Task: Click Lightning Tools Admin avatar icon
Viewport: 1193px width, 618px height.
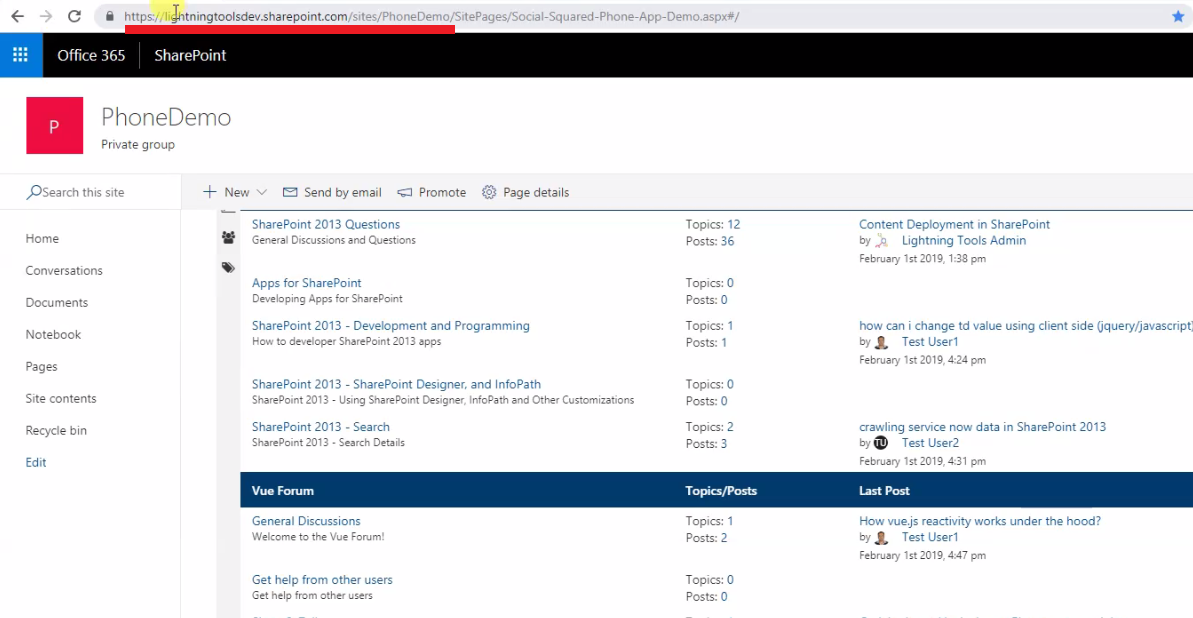Action: pos(881,241)
